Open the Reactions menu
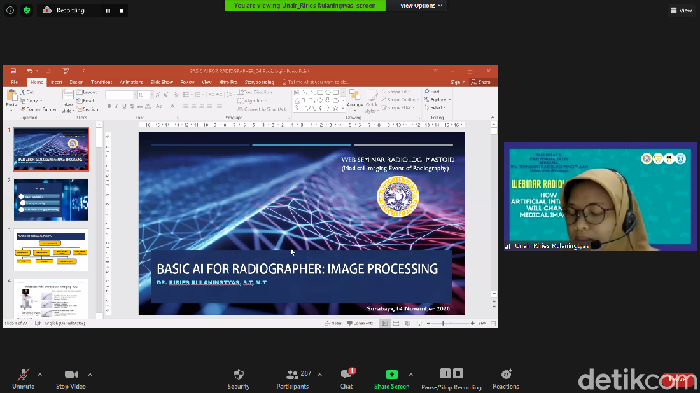Image resolution: width=700 pixels, height=393 pixels. pos(506,379)
